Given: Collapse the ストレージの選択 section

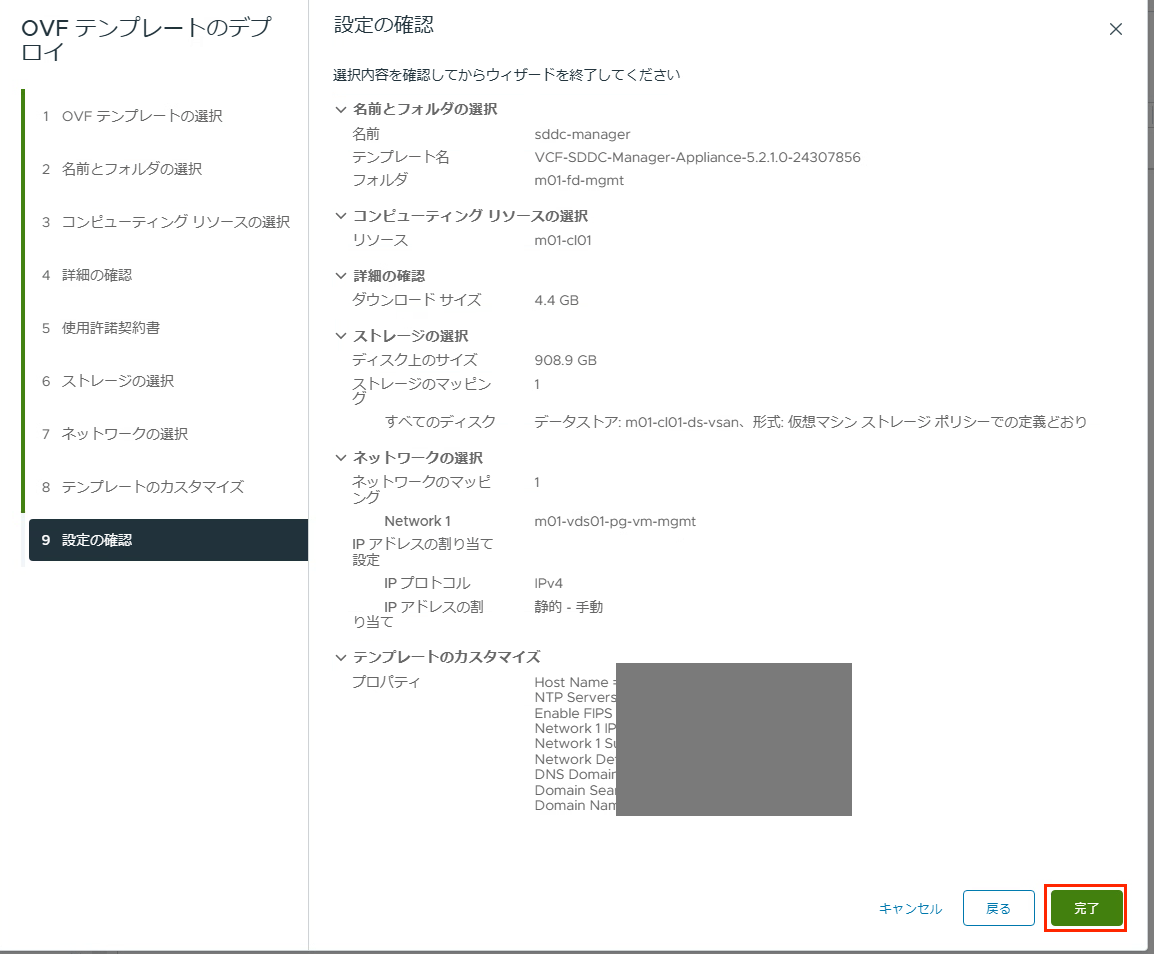Looking at the screenshot, I should [x=340, y=336].
